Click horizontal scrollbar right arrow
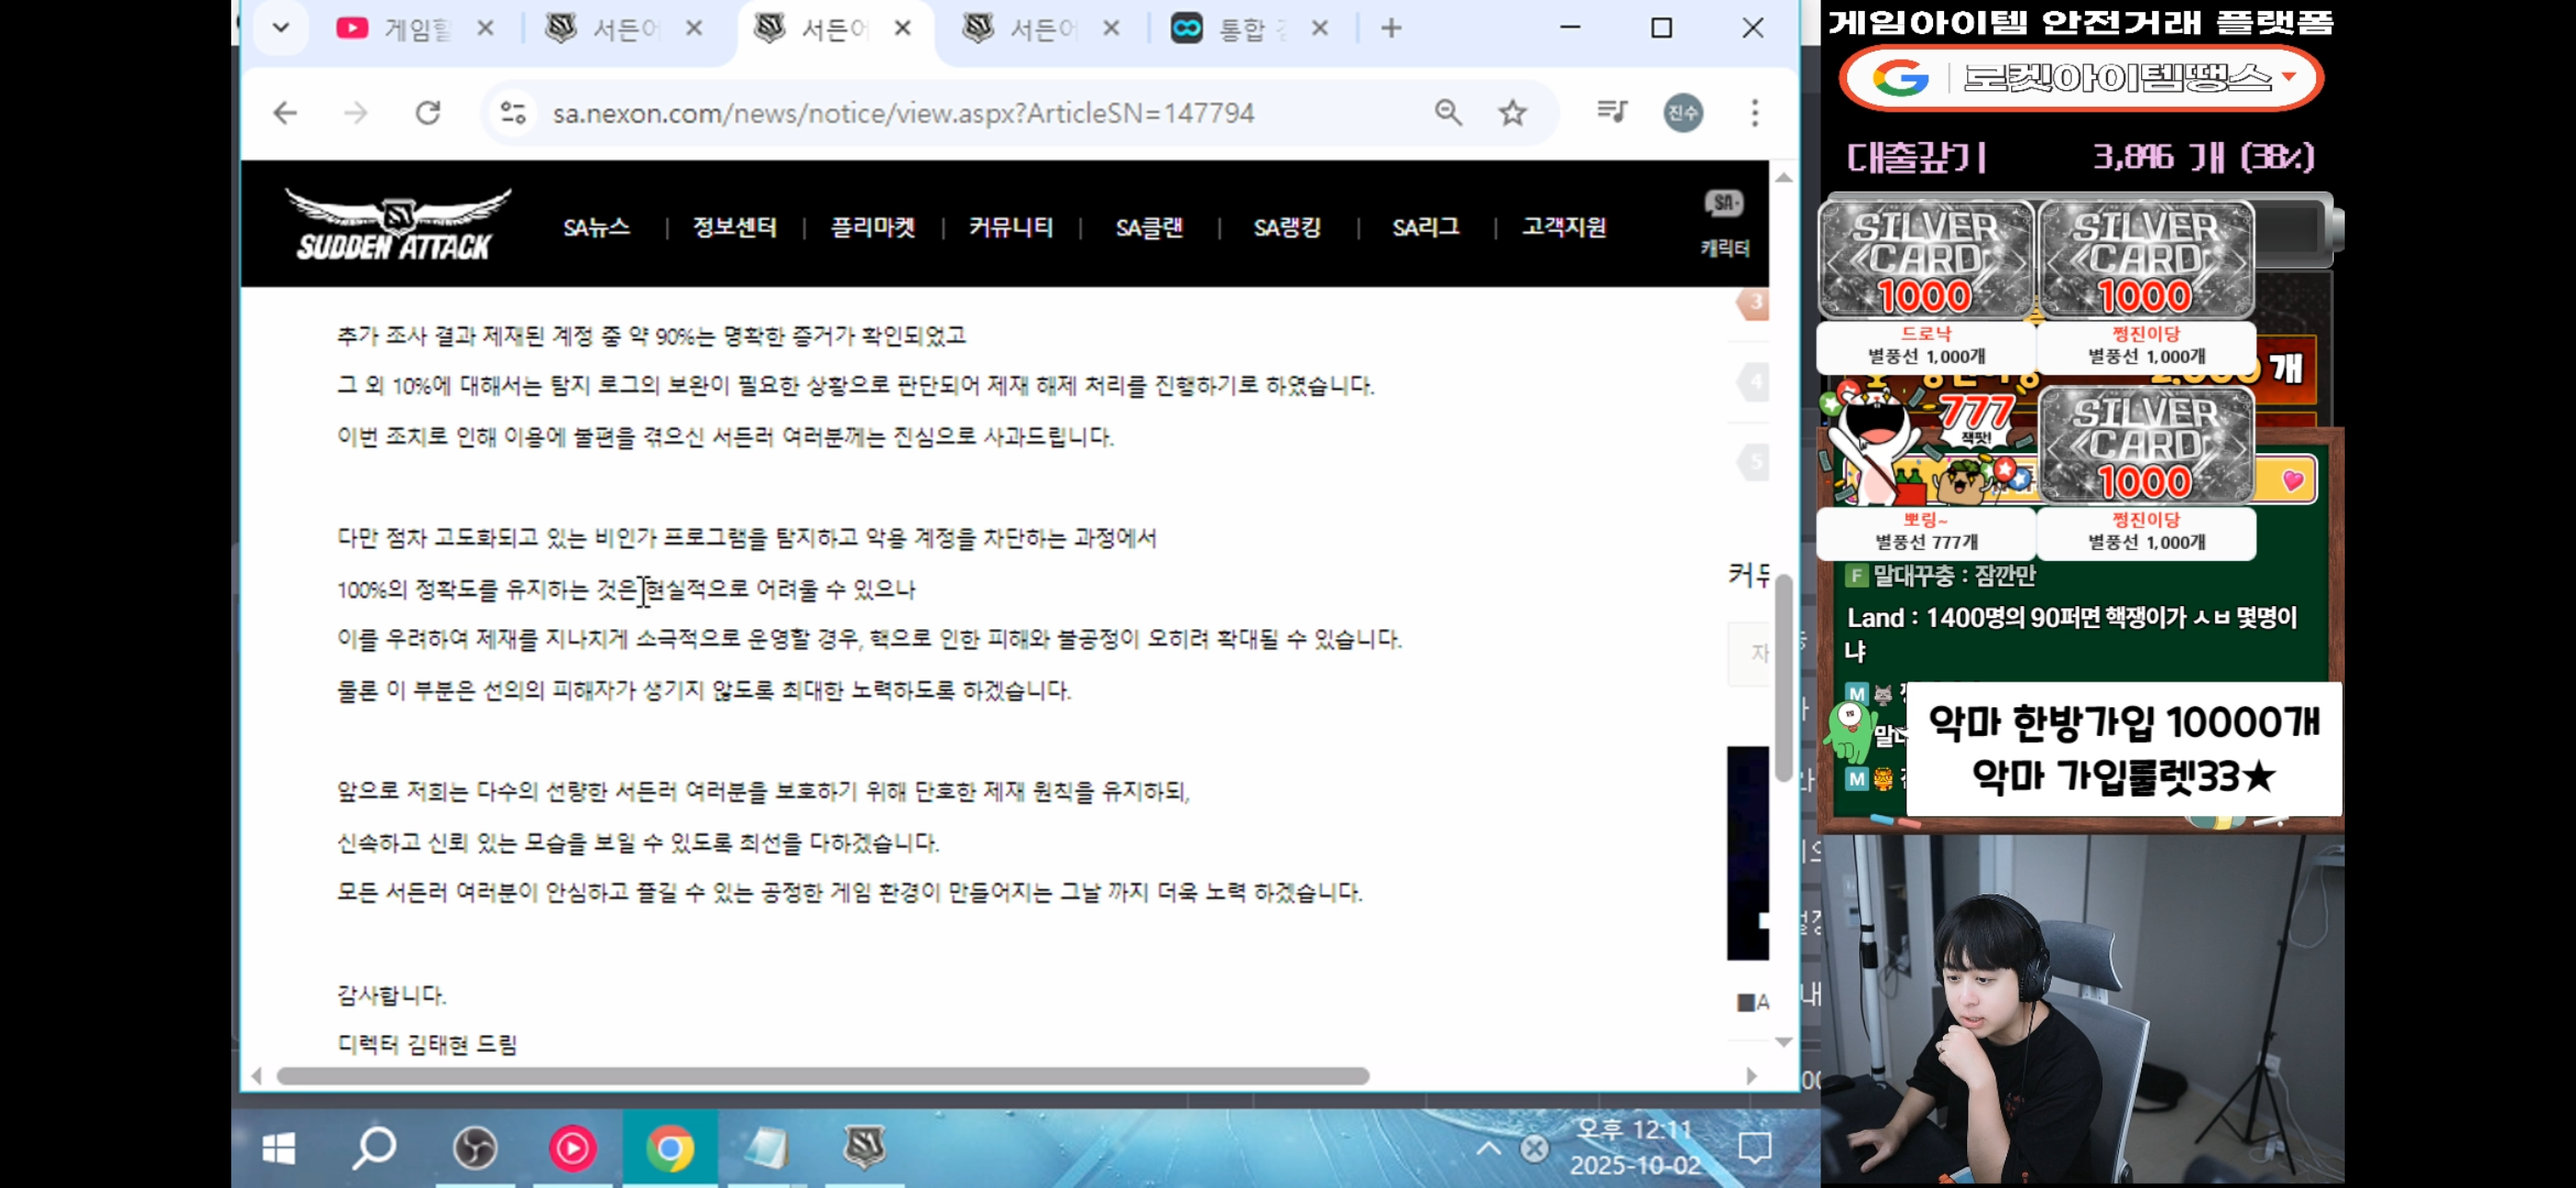The width and height of the screenshot is (2576, 1188). tap(1751, 1076)
